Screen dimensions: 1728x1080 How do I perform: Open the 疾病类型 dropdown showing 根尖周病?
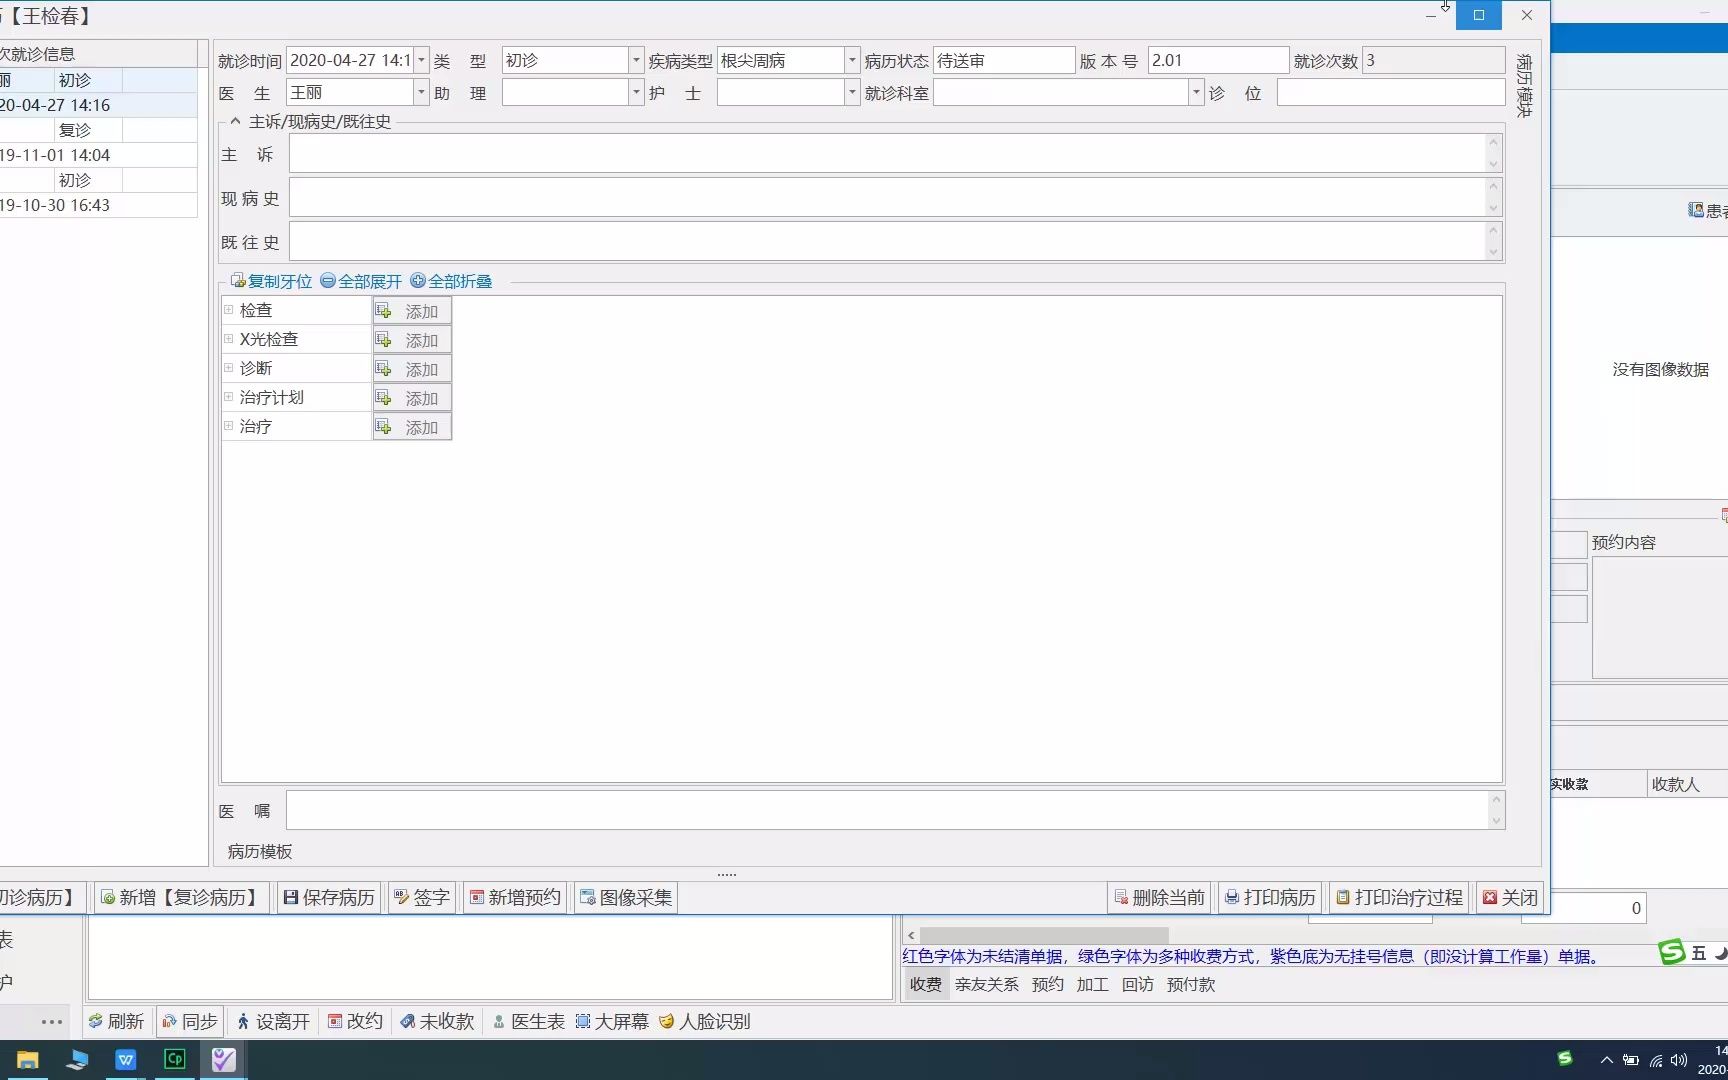pos(851,60)
